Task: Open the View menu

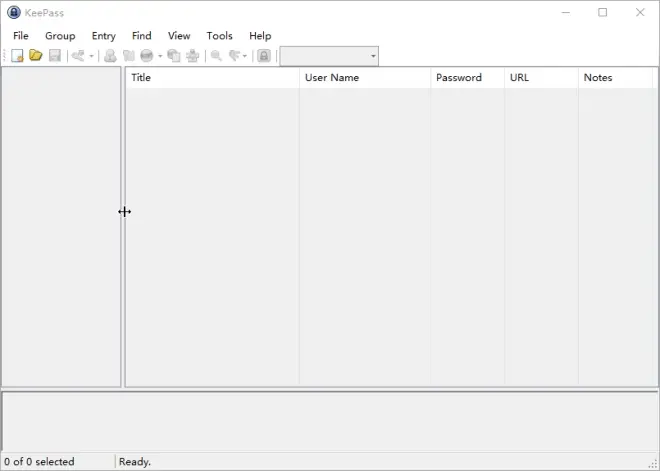Action: coord(179,36)
